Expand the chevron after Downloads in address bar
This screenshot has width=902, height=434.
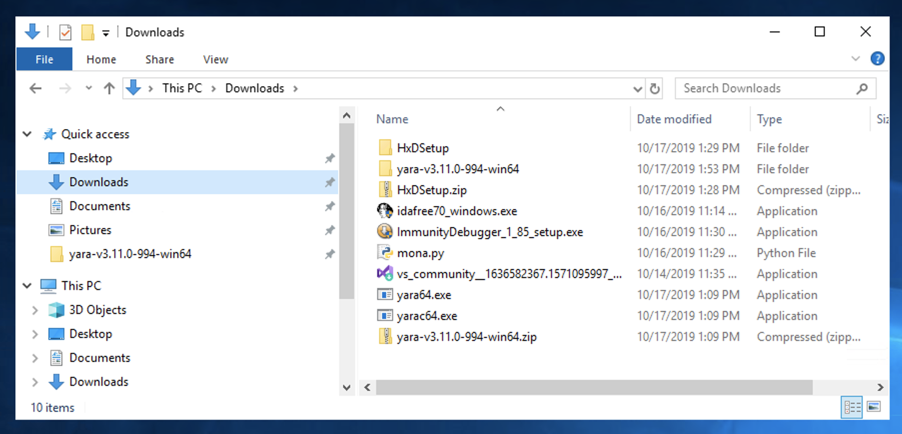(296, 89)
